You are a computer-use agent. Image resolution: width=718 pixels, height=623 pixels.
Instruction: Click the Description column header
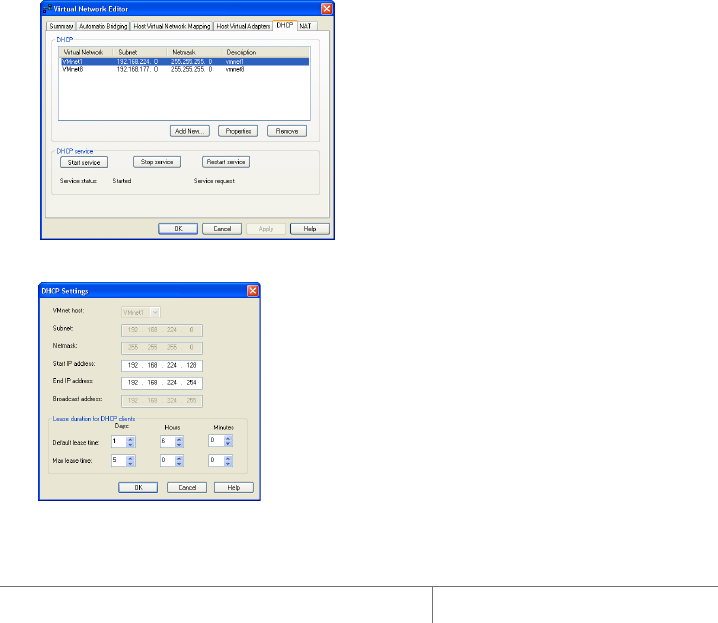[265, 52]
